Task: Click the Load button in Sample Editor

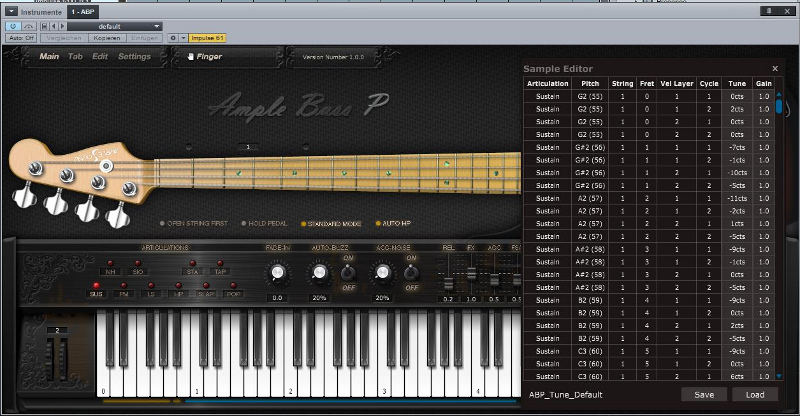Action: (x=755, y=395)
